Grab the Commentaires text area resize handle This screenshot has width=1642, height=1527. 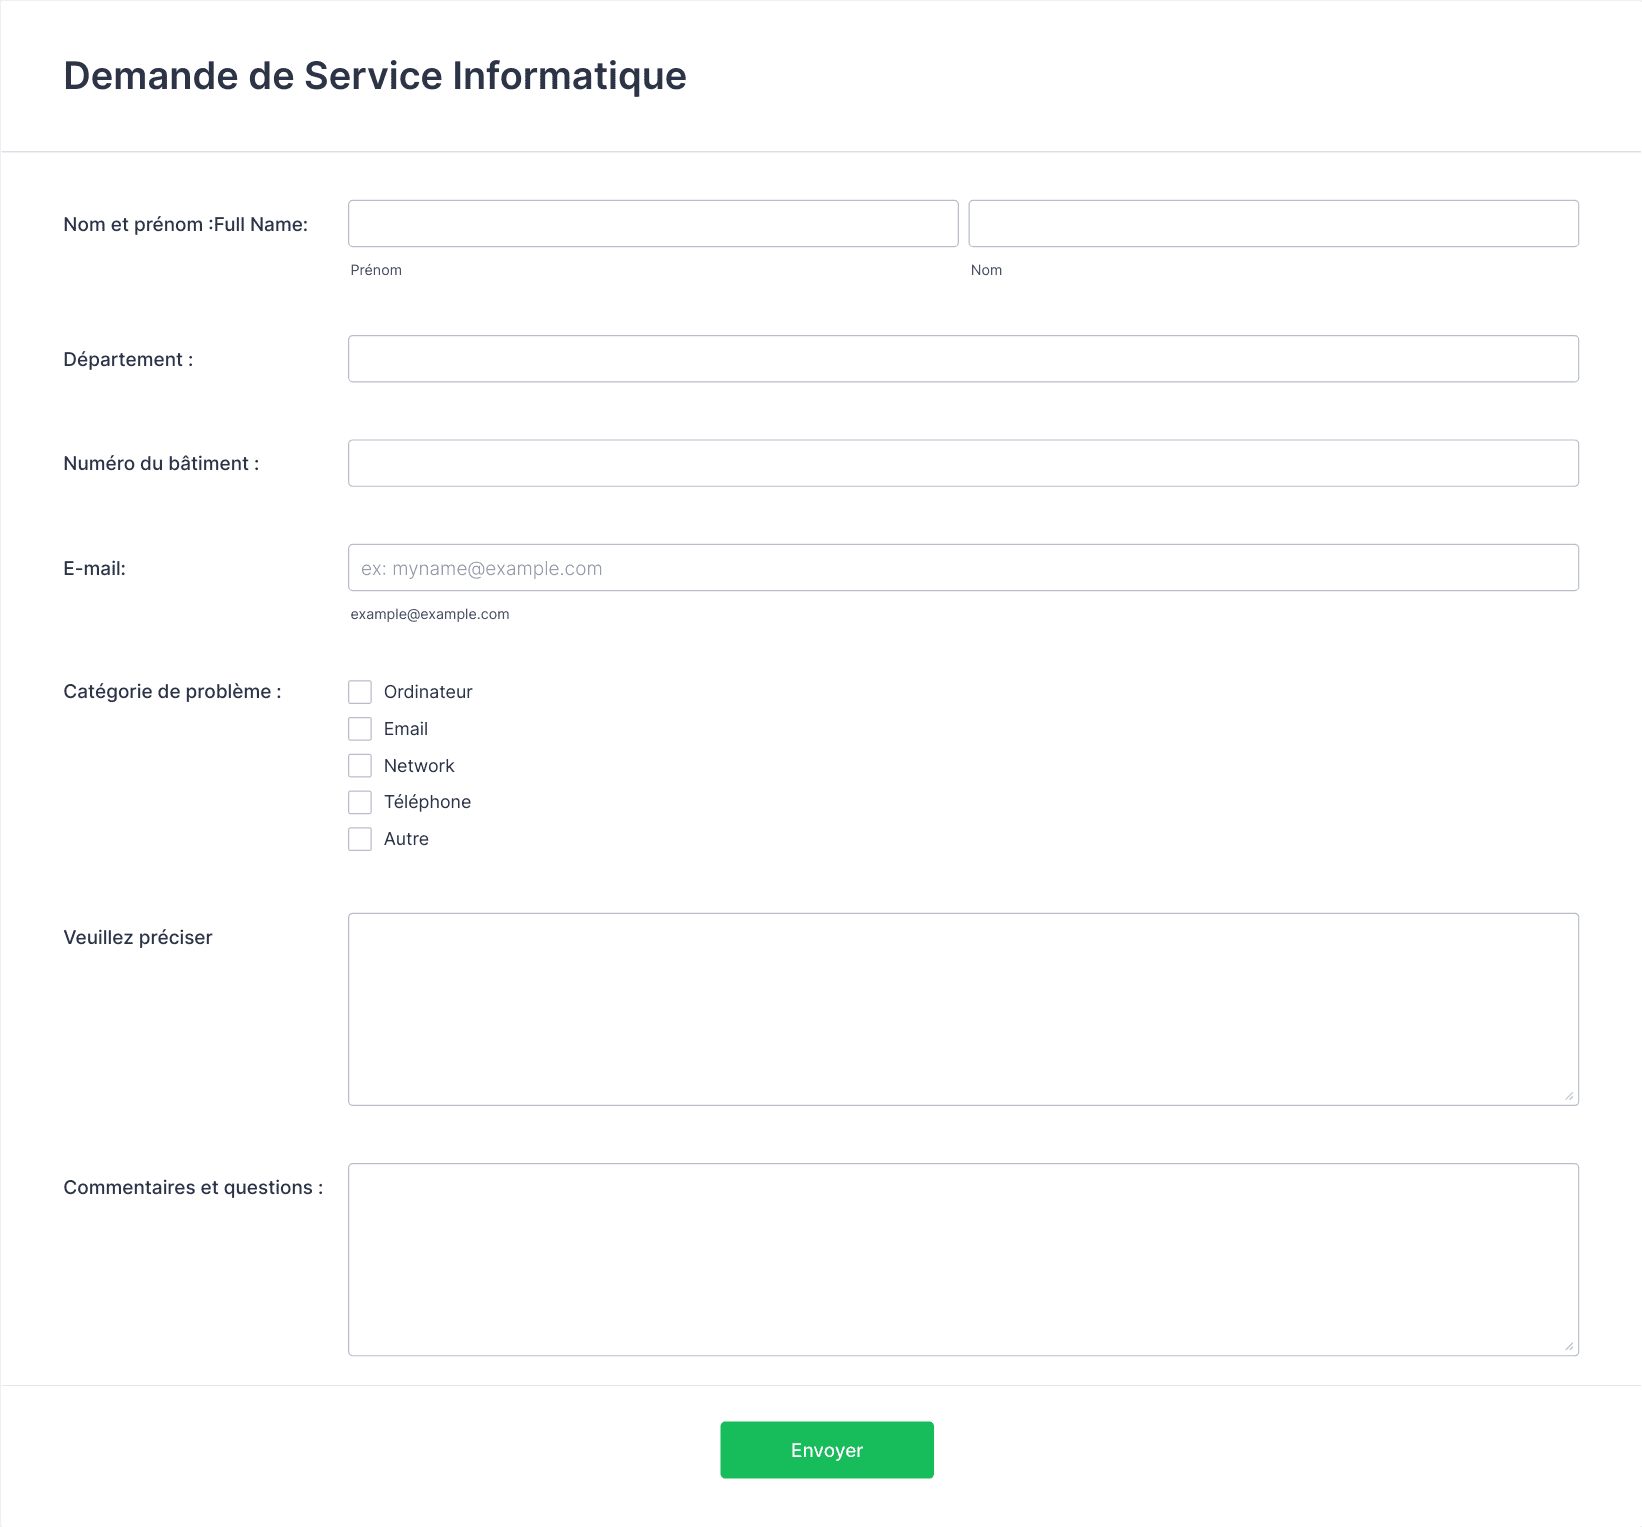point(1569,1346)
